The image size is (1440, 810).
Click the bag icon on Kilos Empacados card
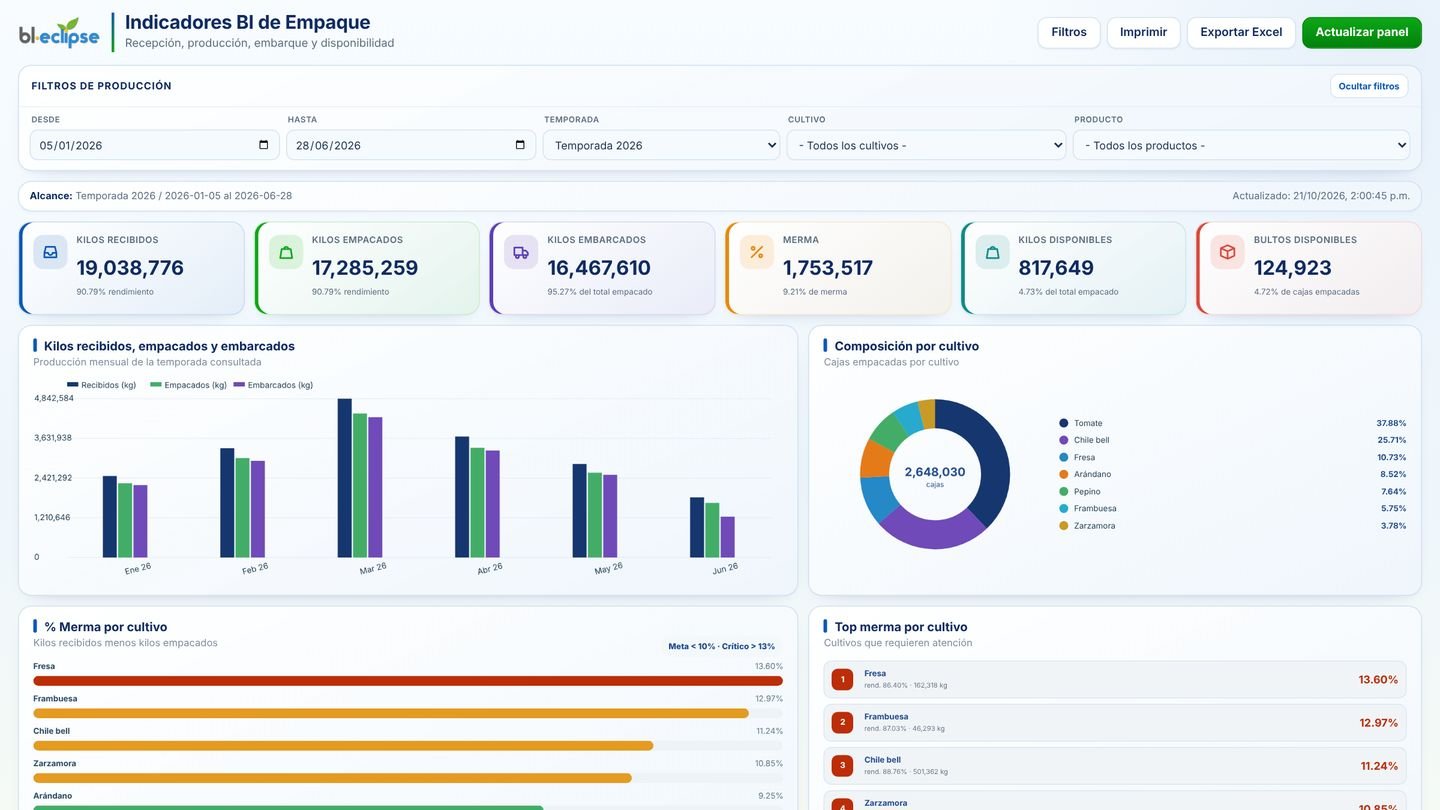pyautogui.click(x=286, y=252)
